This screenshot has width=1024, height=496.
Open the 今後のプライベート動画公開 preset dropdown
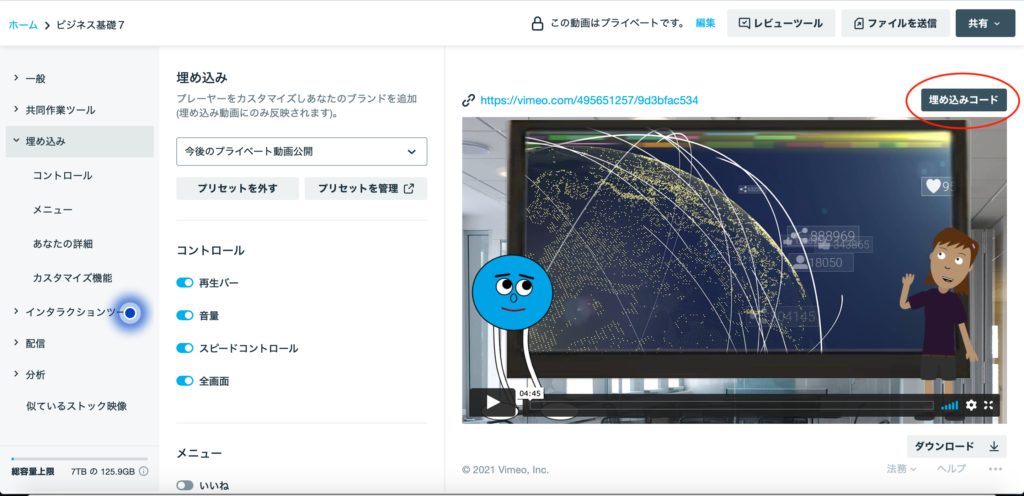tap(301, 151)
